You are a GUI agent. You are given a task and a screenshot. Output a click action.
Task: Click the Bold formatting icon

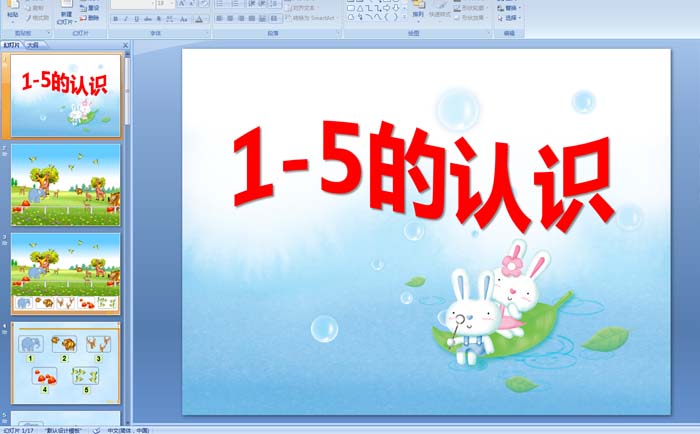[x=115, y=18]
